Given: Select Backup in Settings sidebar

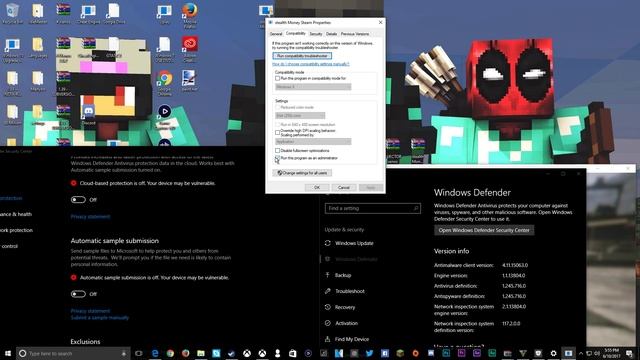Looking at the screenshot, I should point(343,275).
